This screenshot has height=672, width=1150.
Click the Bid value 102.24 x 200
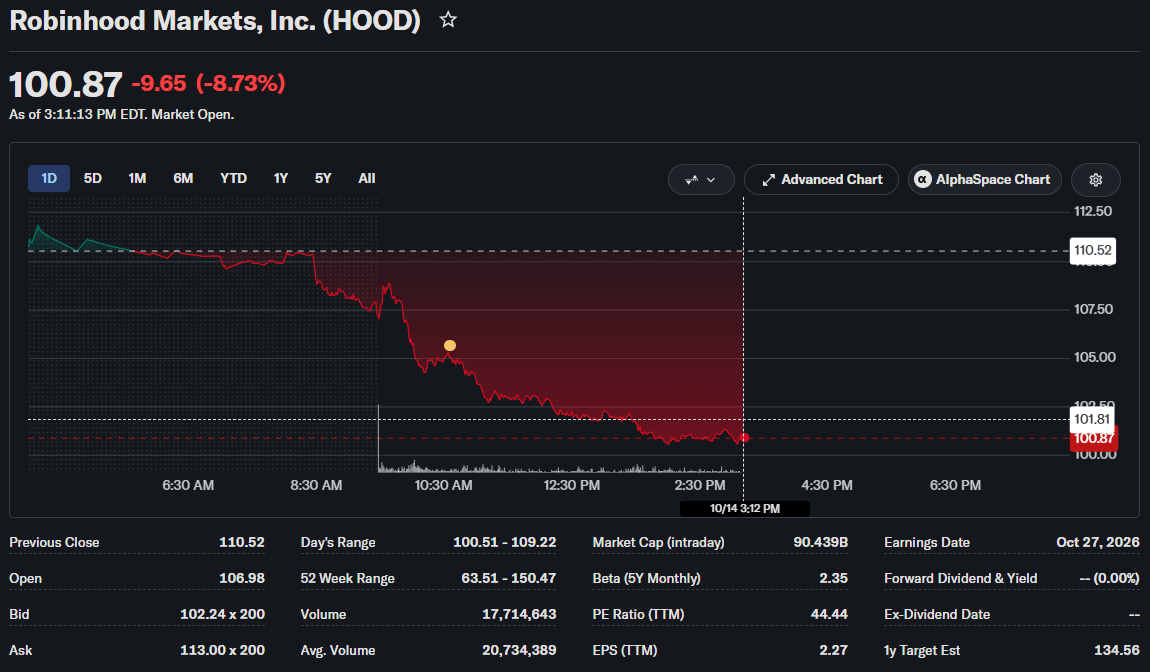tap(222, 614)
